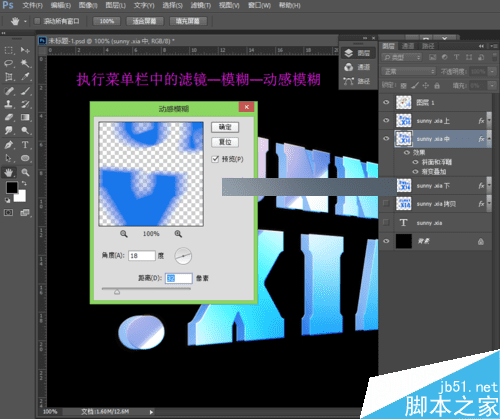
Task: Select the Eraser tool
Action: click(9, 117)
